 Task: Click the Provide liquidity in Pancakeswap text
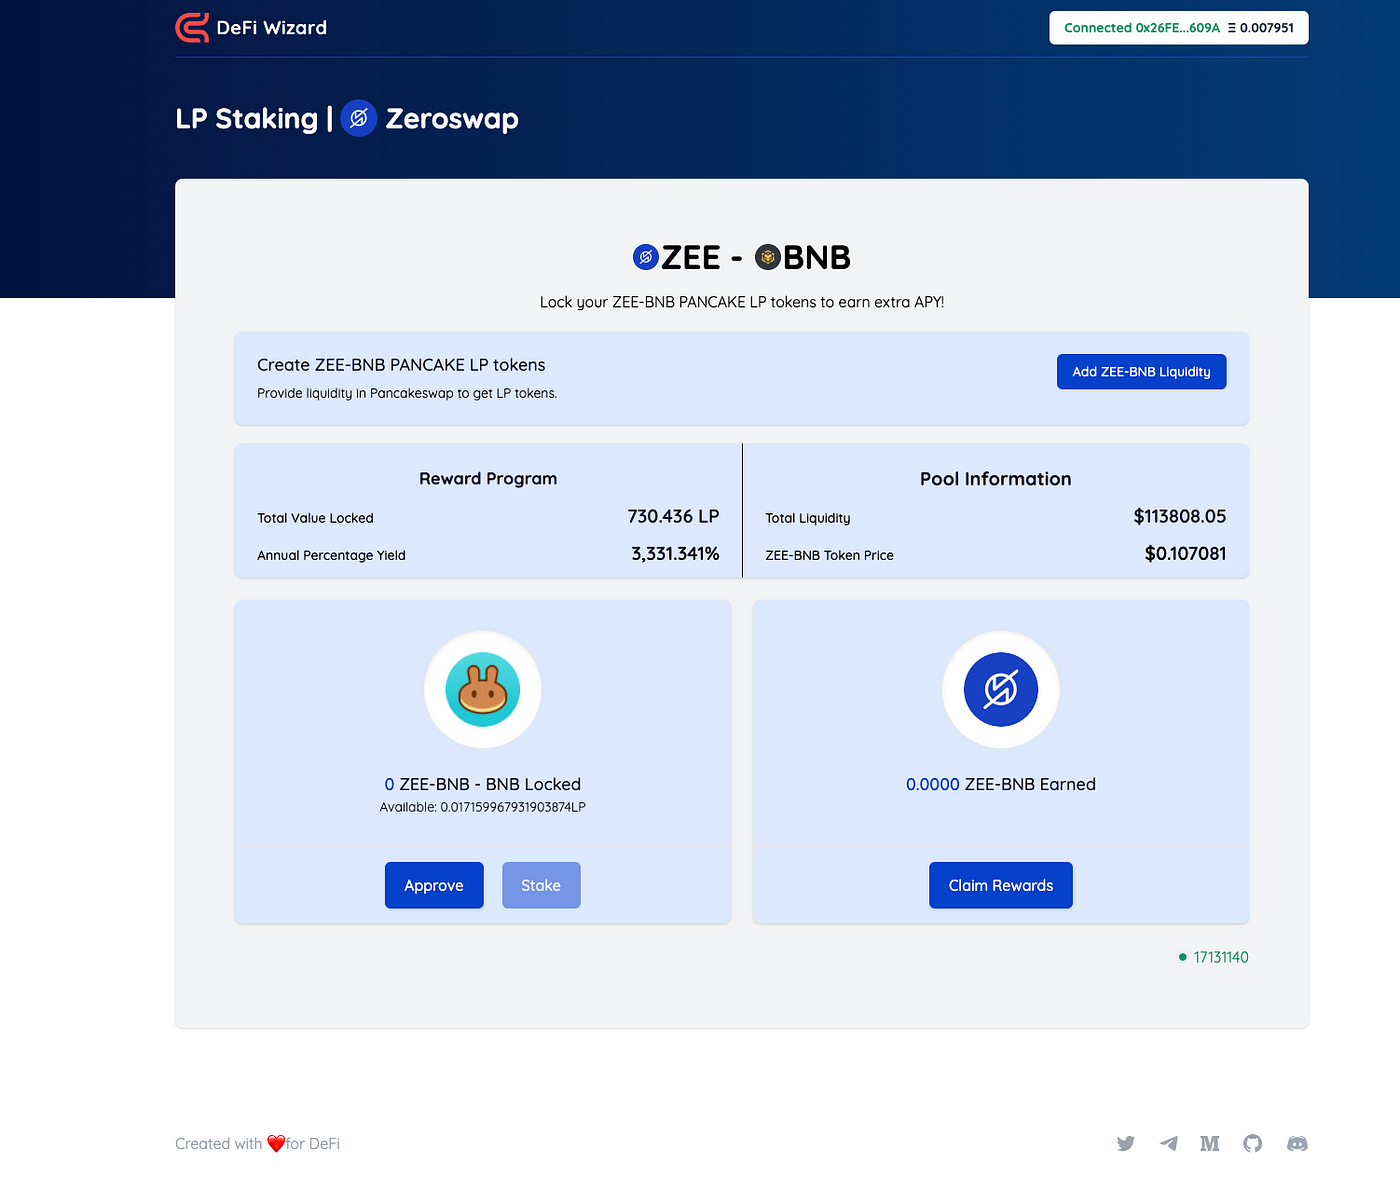407,393
